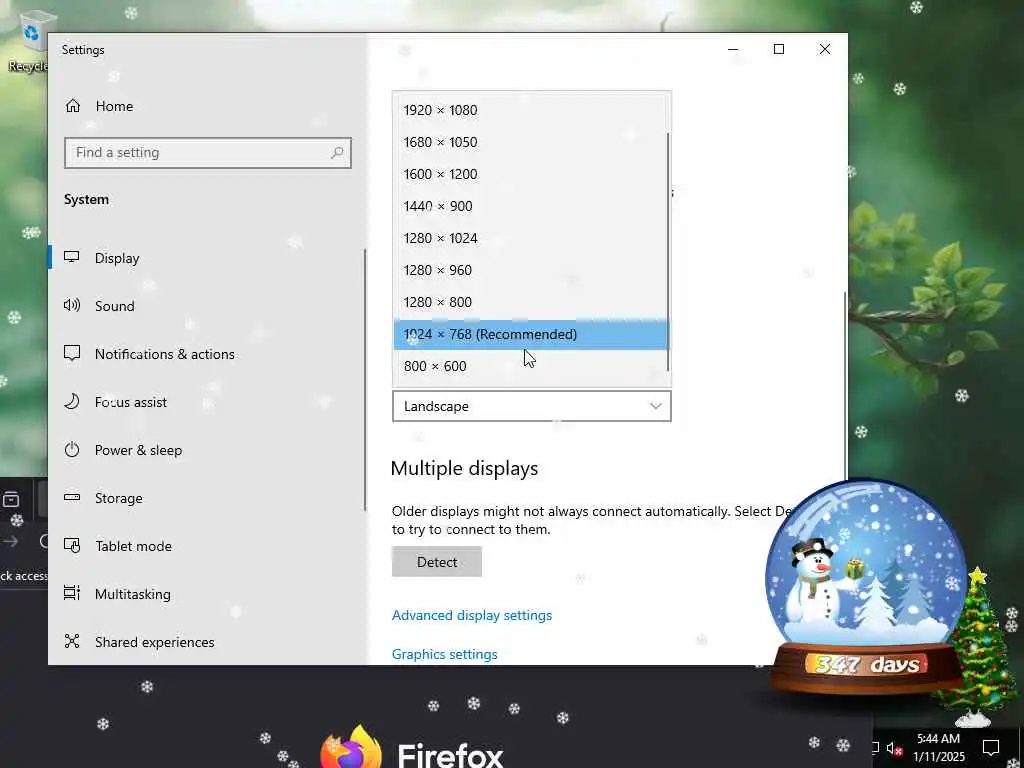Open Advanced display settings link

472,615
